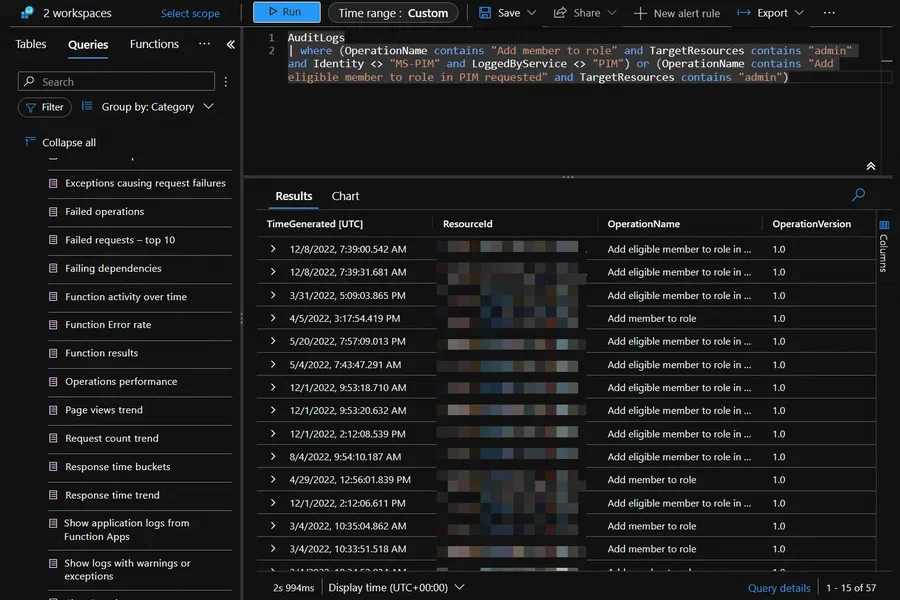Expand row 3/31/2022, 5:09:03.865 PM
The image size is (900, 600).
273,295
